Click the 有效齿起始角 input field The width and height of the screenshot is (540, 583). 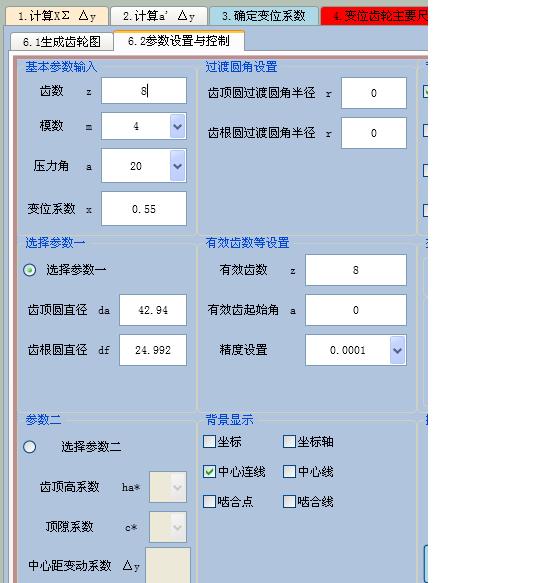(x=356, y=310)
